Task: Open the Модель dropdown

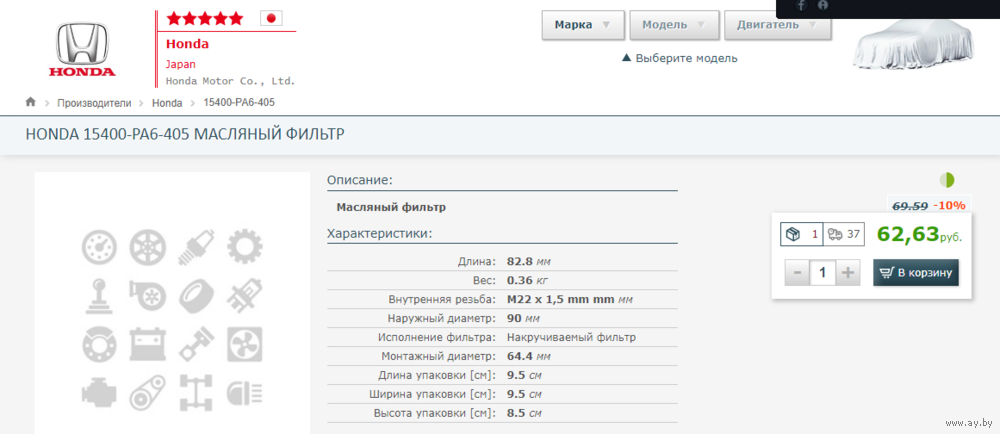Action: 674,25
